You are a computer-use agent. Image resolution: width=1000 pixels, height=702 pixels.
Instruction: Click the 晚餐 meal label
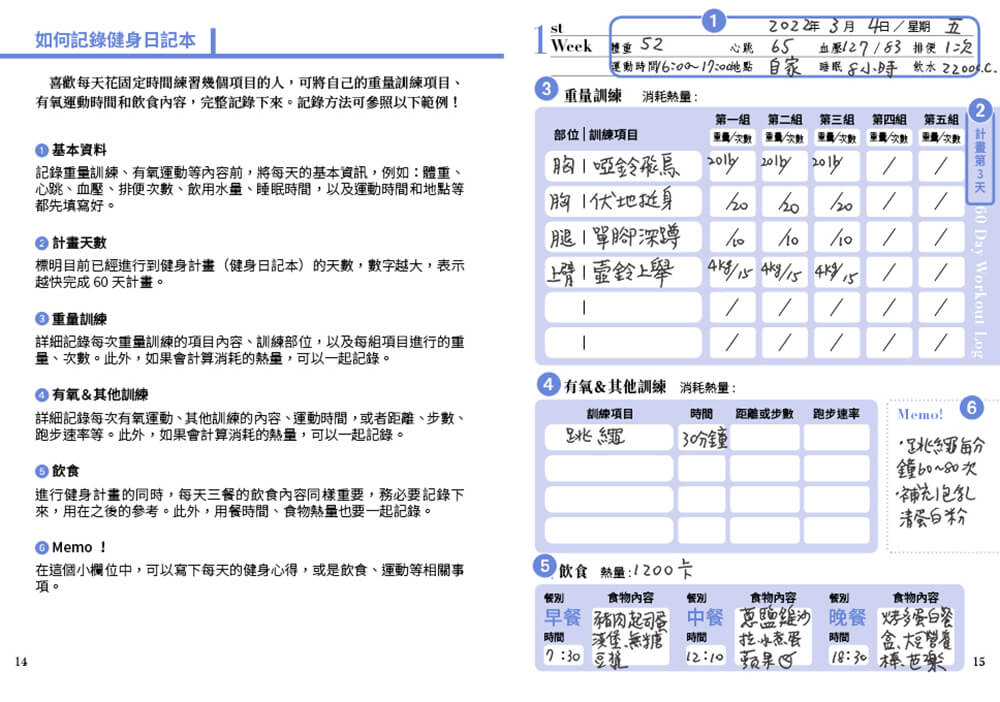pyautogui.click(x=847, y=617)
